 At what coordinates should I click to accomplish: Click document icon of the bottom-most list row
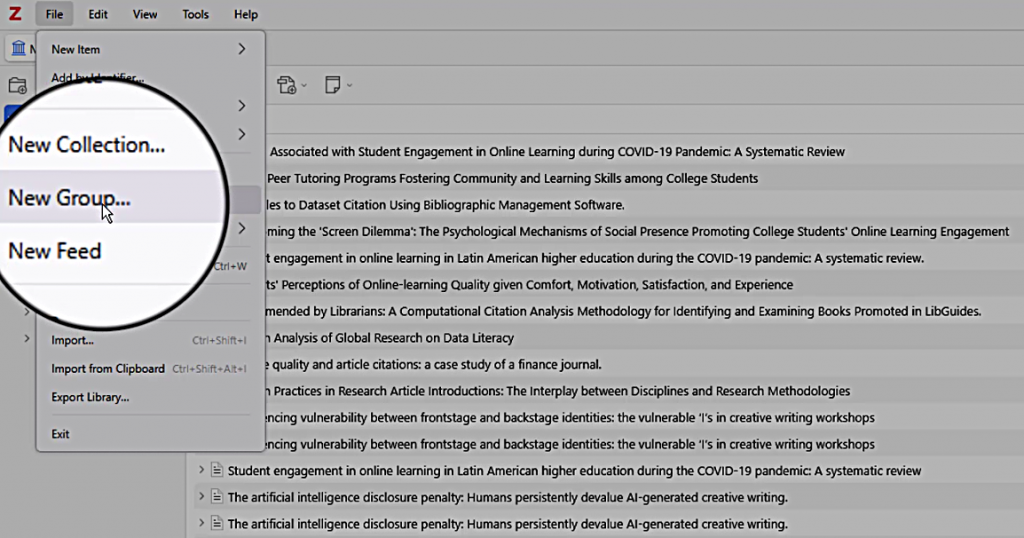(215, 523)
